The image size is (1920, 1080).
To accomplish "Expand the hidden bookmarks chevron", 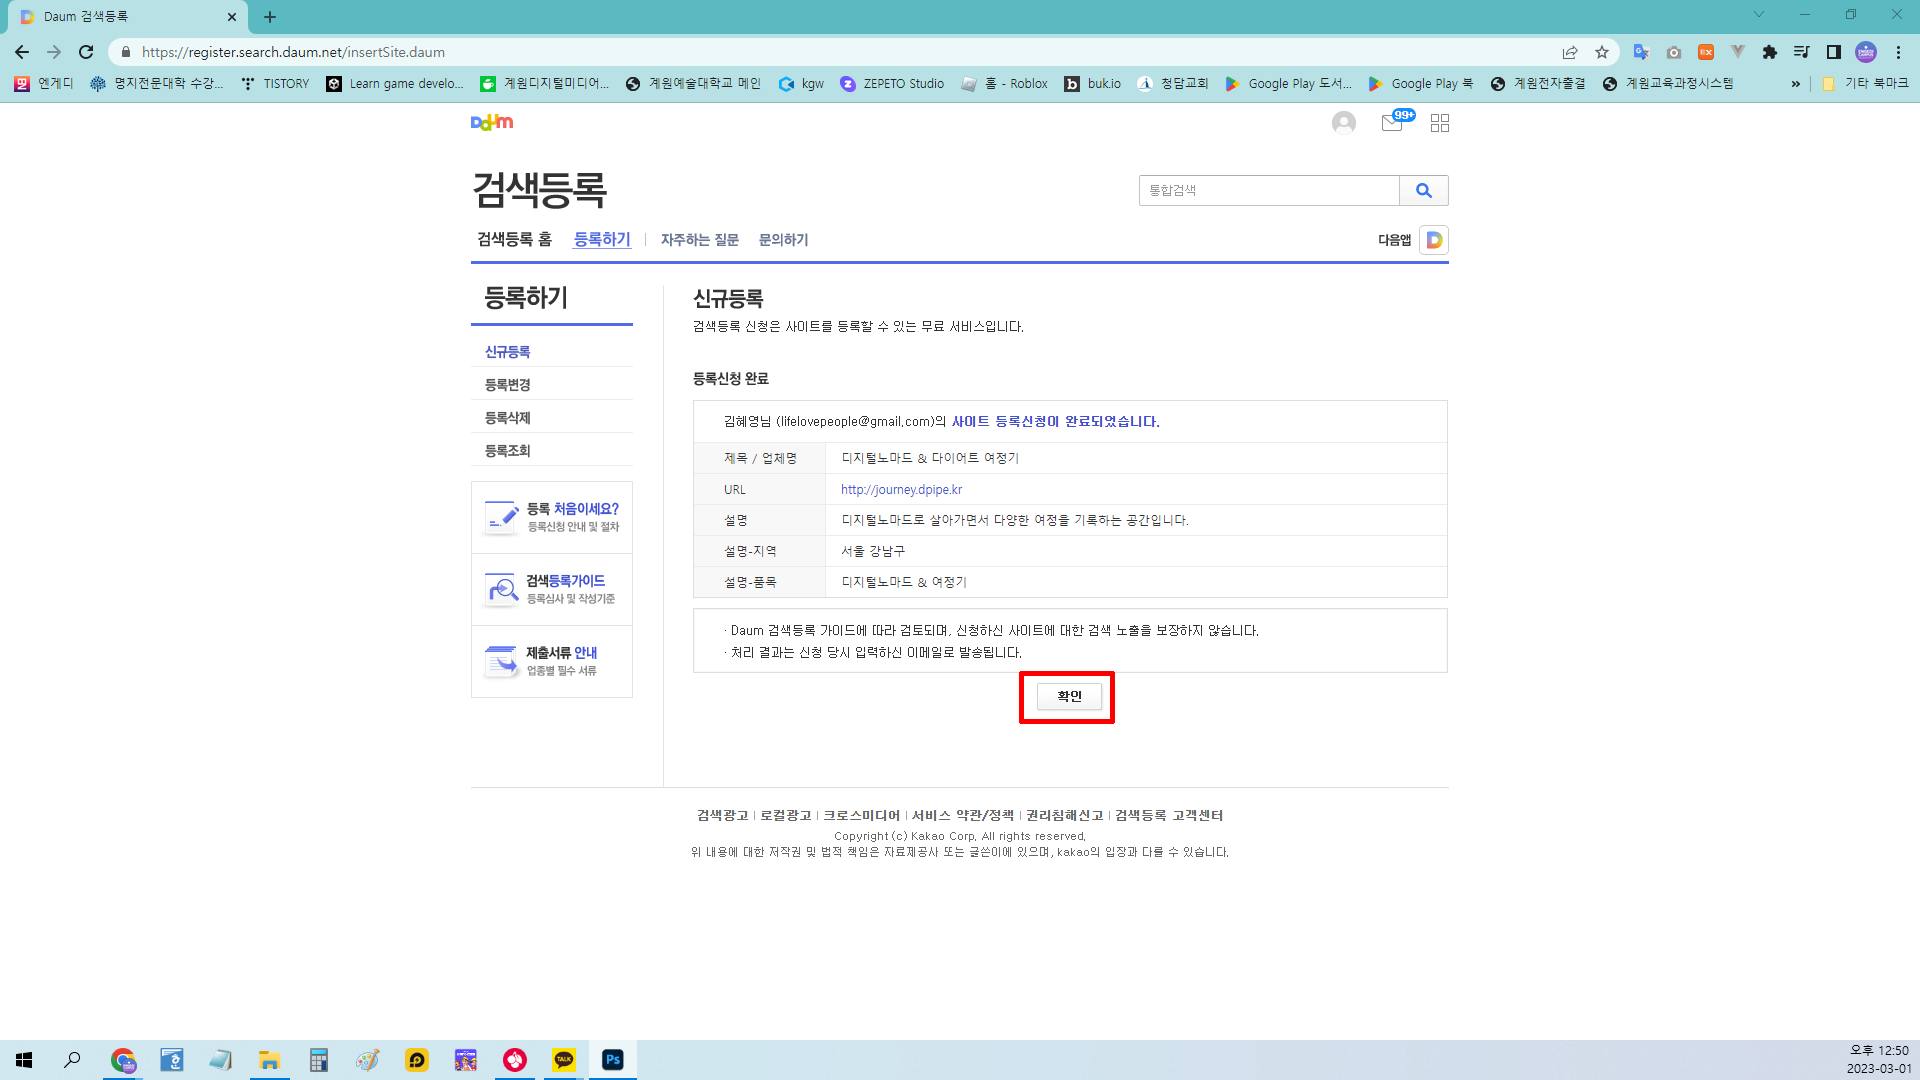I will click(x=1795, y=84).
